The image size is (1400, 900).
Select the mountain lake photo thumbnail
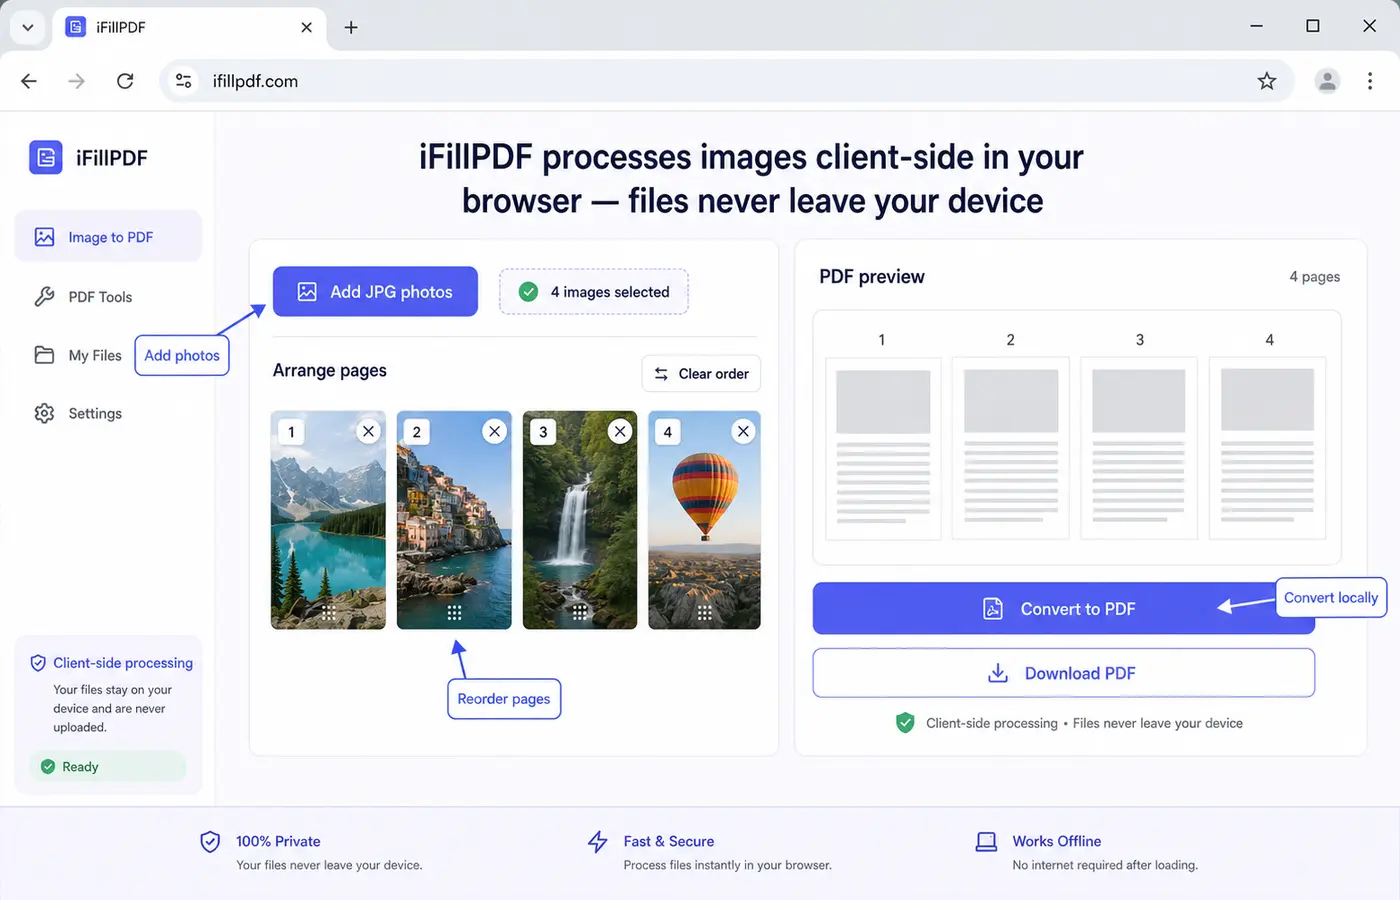(x=328, y=520)
